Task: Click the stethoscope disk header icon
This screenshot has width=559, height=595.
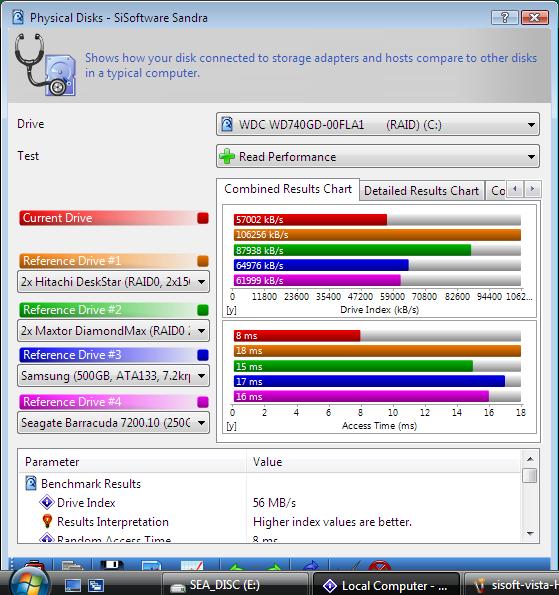Action: click(45, 65)
